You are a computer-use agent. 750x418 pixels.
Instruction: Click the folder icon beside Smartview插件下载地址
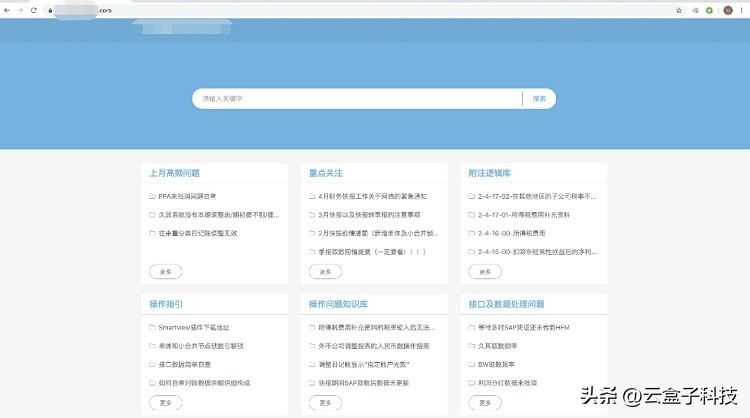(152, 327)
